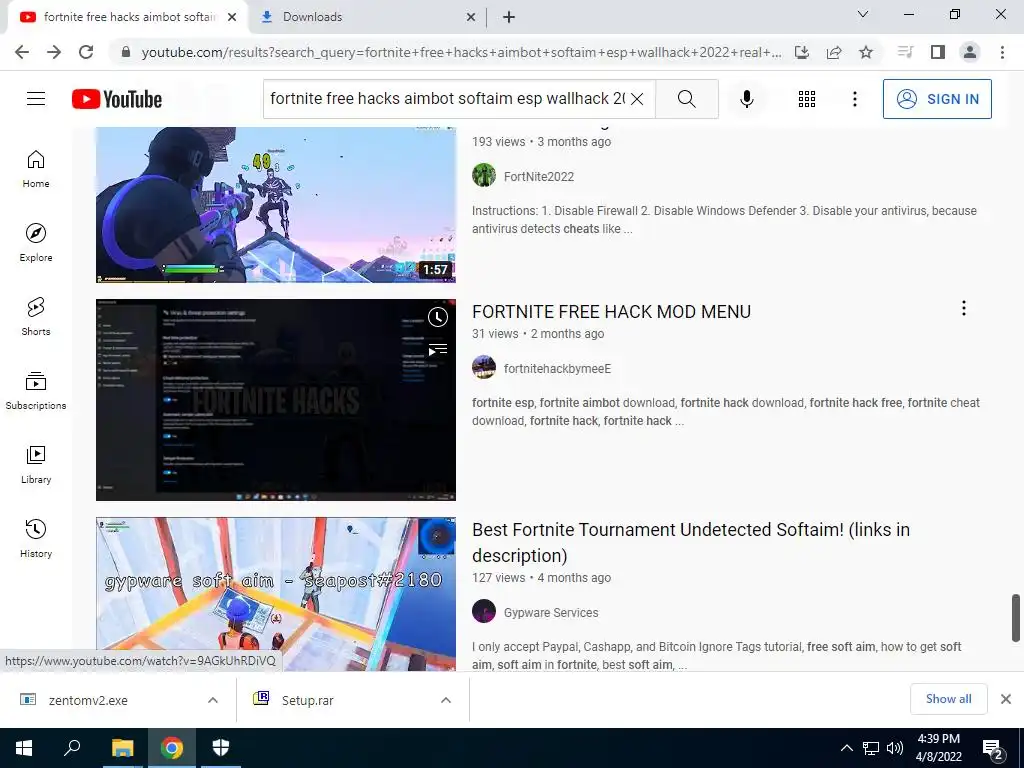Add mod menu video to Watch Later

click(x=438, y=317)
